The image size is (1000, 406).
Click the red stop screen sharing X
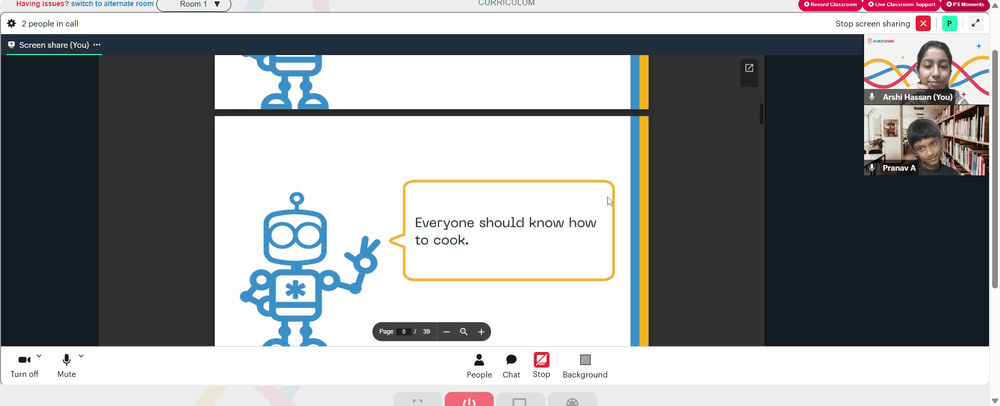pos(923,24)
